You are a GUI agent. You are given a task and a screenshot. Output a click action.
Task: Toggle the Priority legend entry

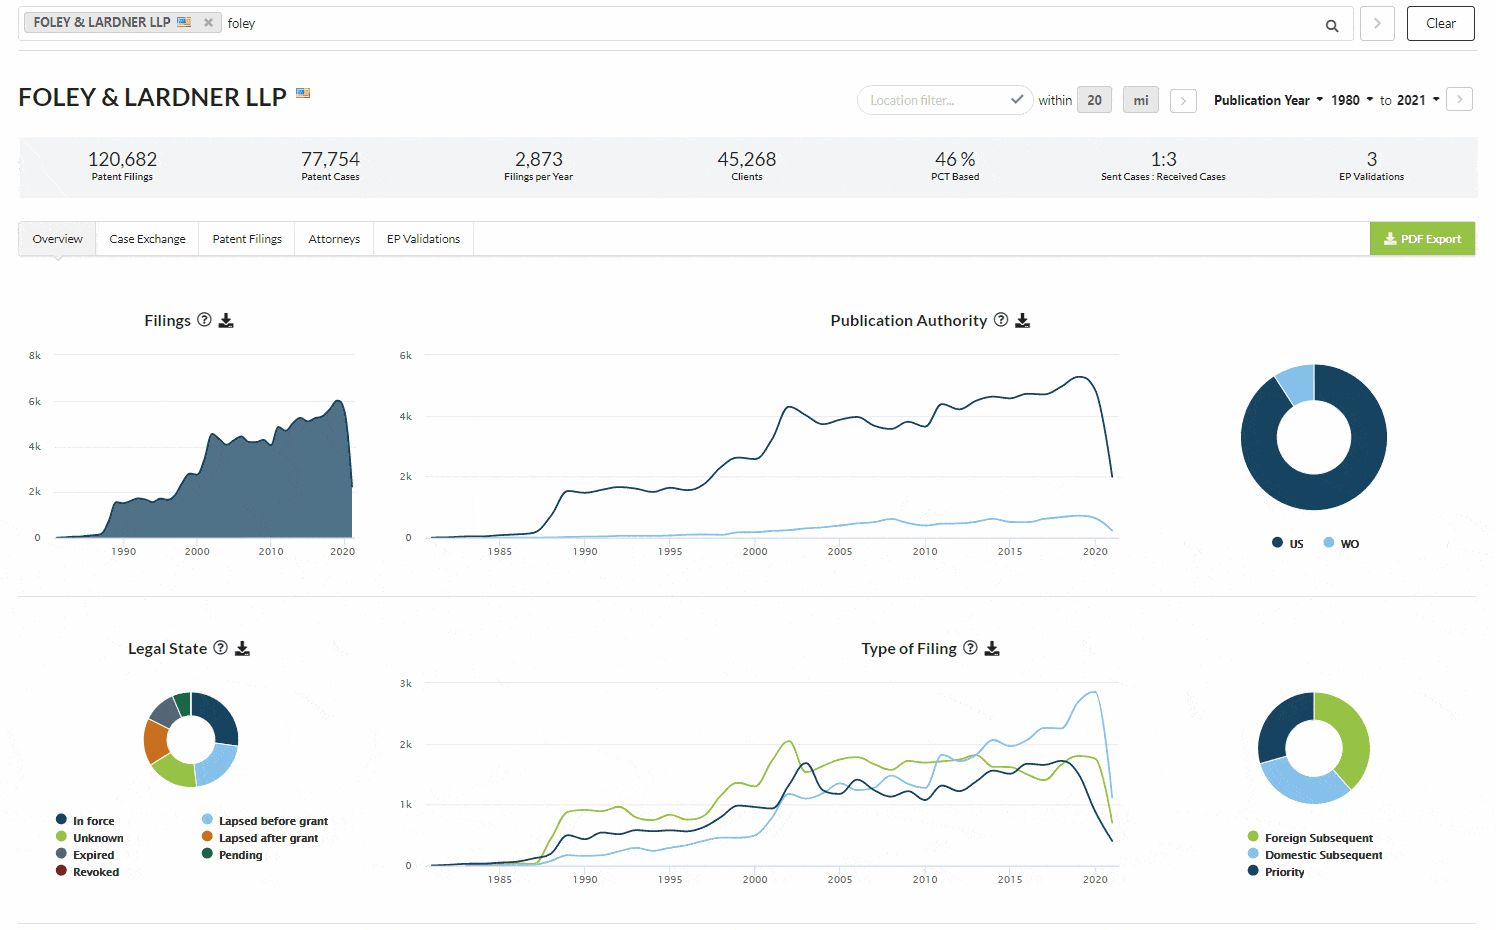[1276, 872]
